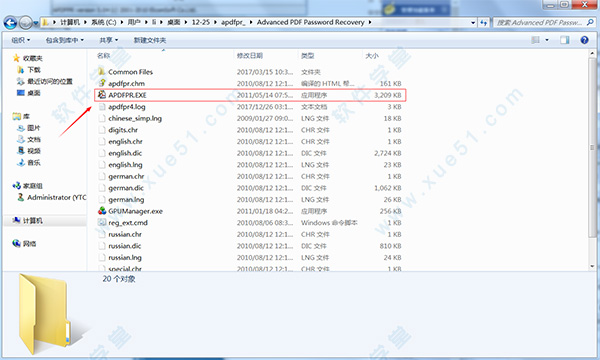Click the Forward navigation arrow button
Viewport: 600px width, 360px height.
coord(25,23)
